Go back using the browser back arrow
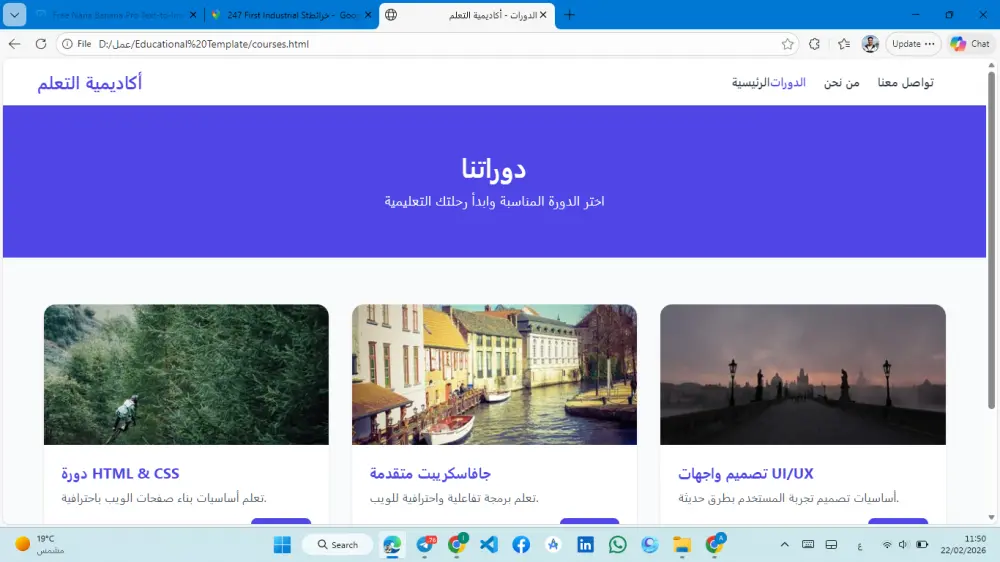Image resolution: width=1000 pixels, height=562 pixels. [x=15, y=44]
